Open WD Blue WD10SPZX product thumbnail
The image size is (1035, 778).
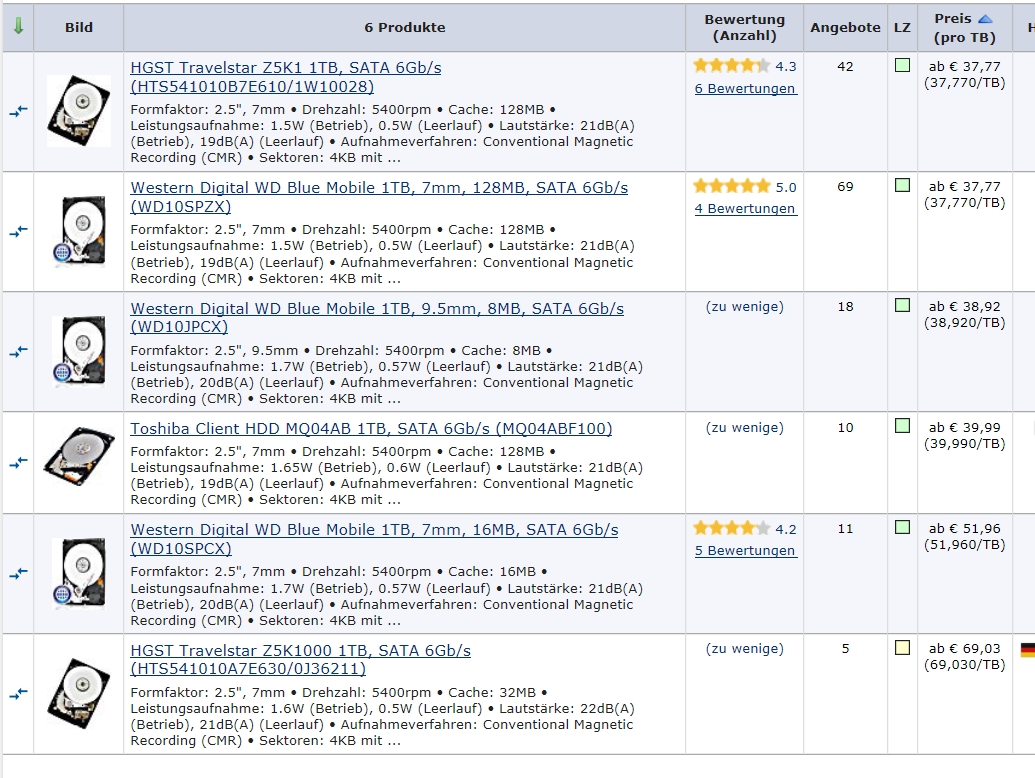[x=79, y=231]
